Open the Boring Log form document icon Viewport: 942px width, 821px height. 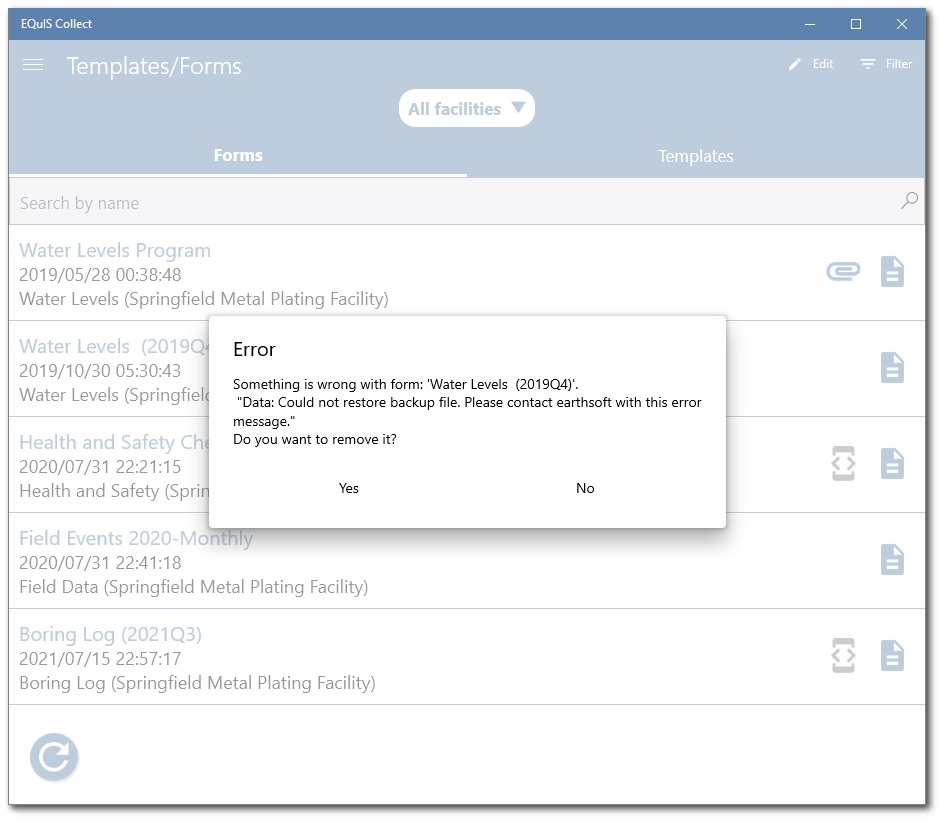pyautogui.click(x=893, y=655)
